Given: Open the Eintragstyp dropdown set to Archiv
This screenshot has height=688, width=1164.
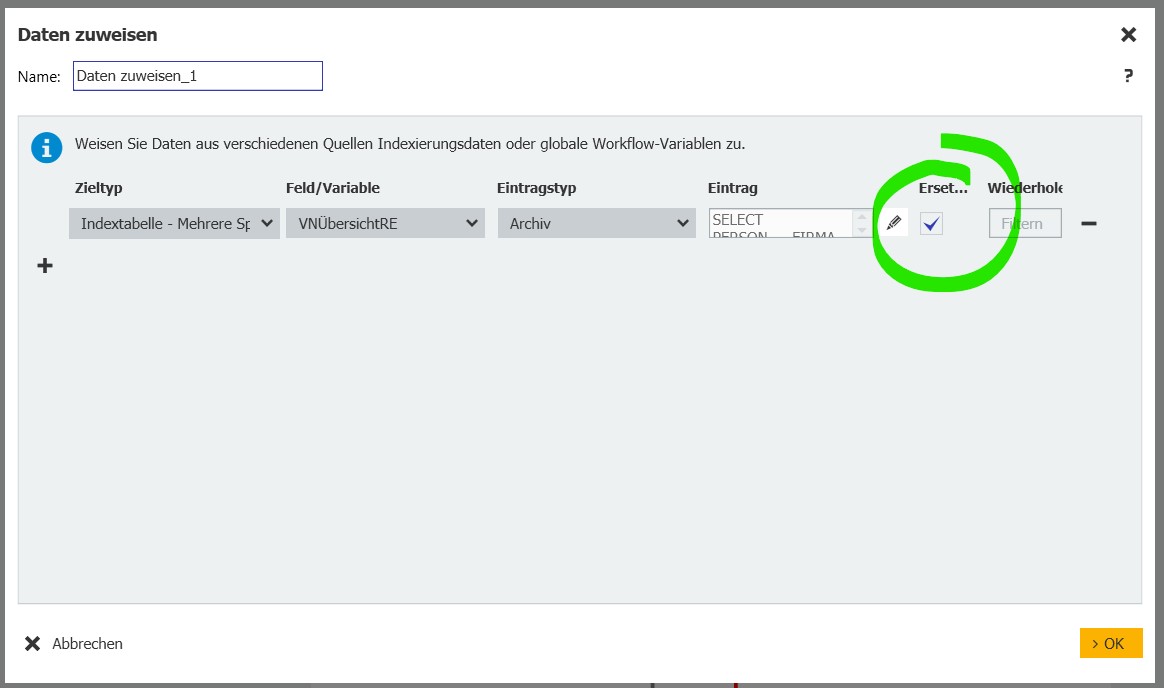Looking at the screenshot, I should click(x=596, y=224).
